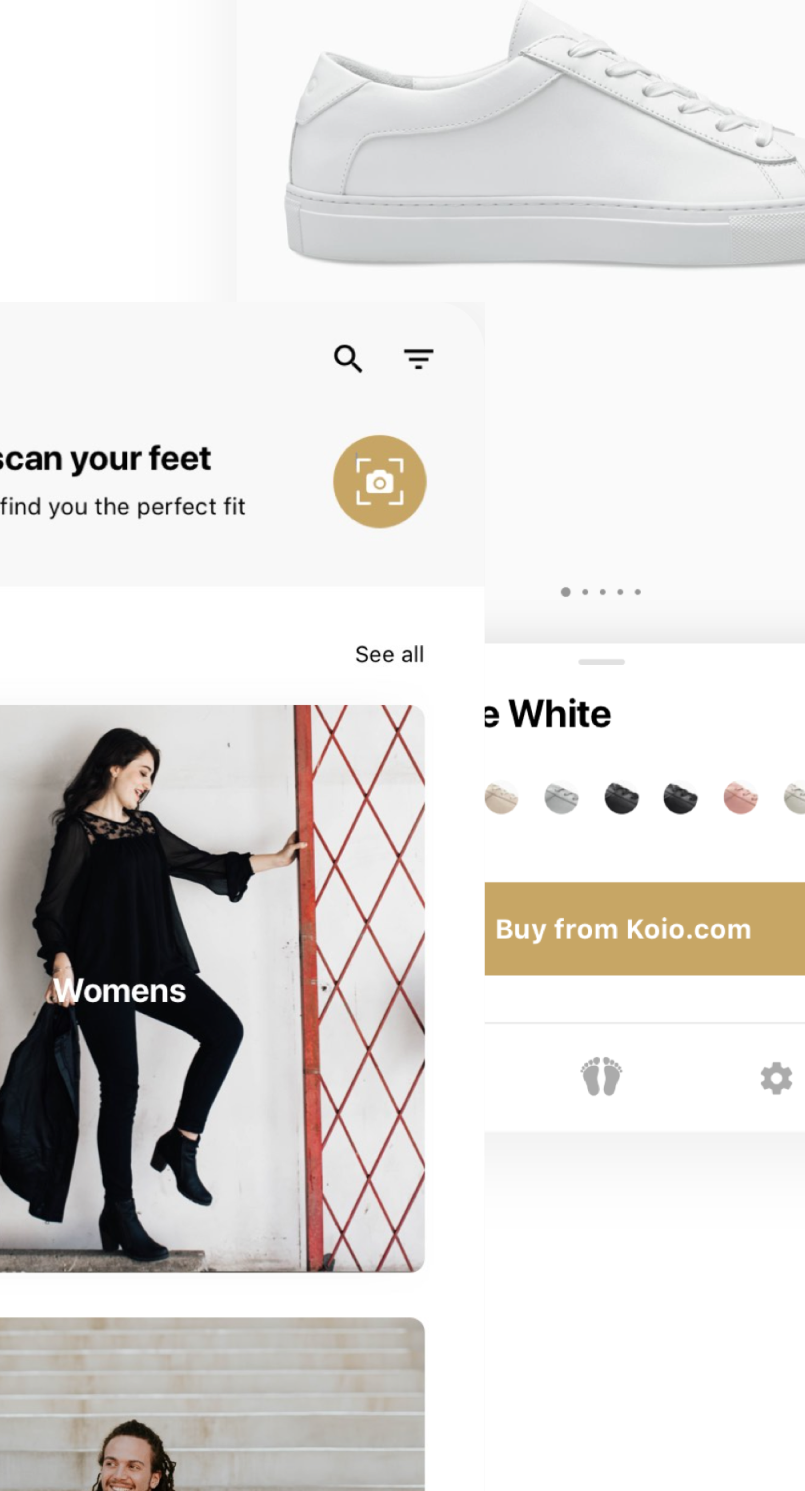Choose the first black shoe swatch

click(621, 798)
